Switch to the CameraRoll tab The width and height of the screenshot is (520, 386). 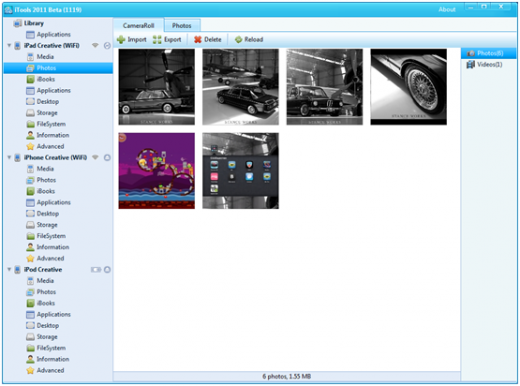(x=138, y=25)
